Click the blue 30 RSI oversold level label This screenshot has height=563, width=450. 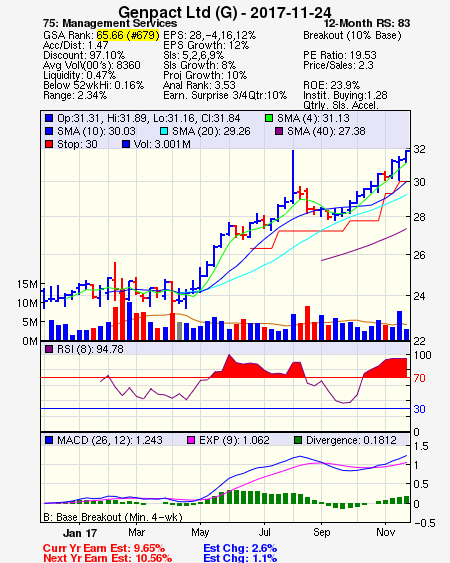coord(419,409)
